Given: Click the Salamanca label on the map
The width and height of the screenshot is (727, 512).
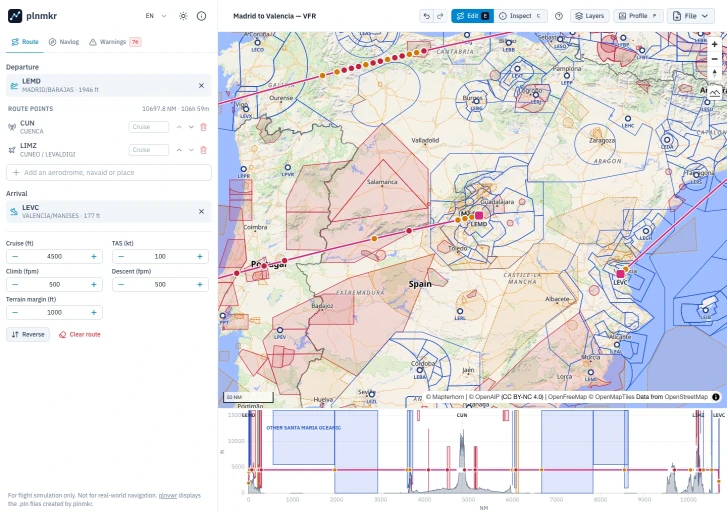Looking at the screenshot, I should (x=382, y=182).
